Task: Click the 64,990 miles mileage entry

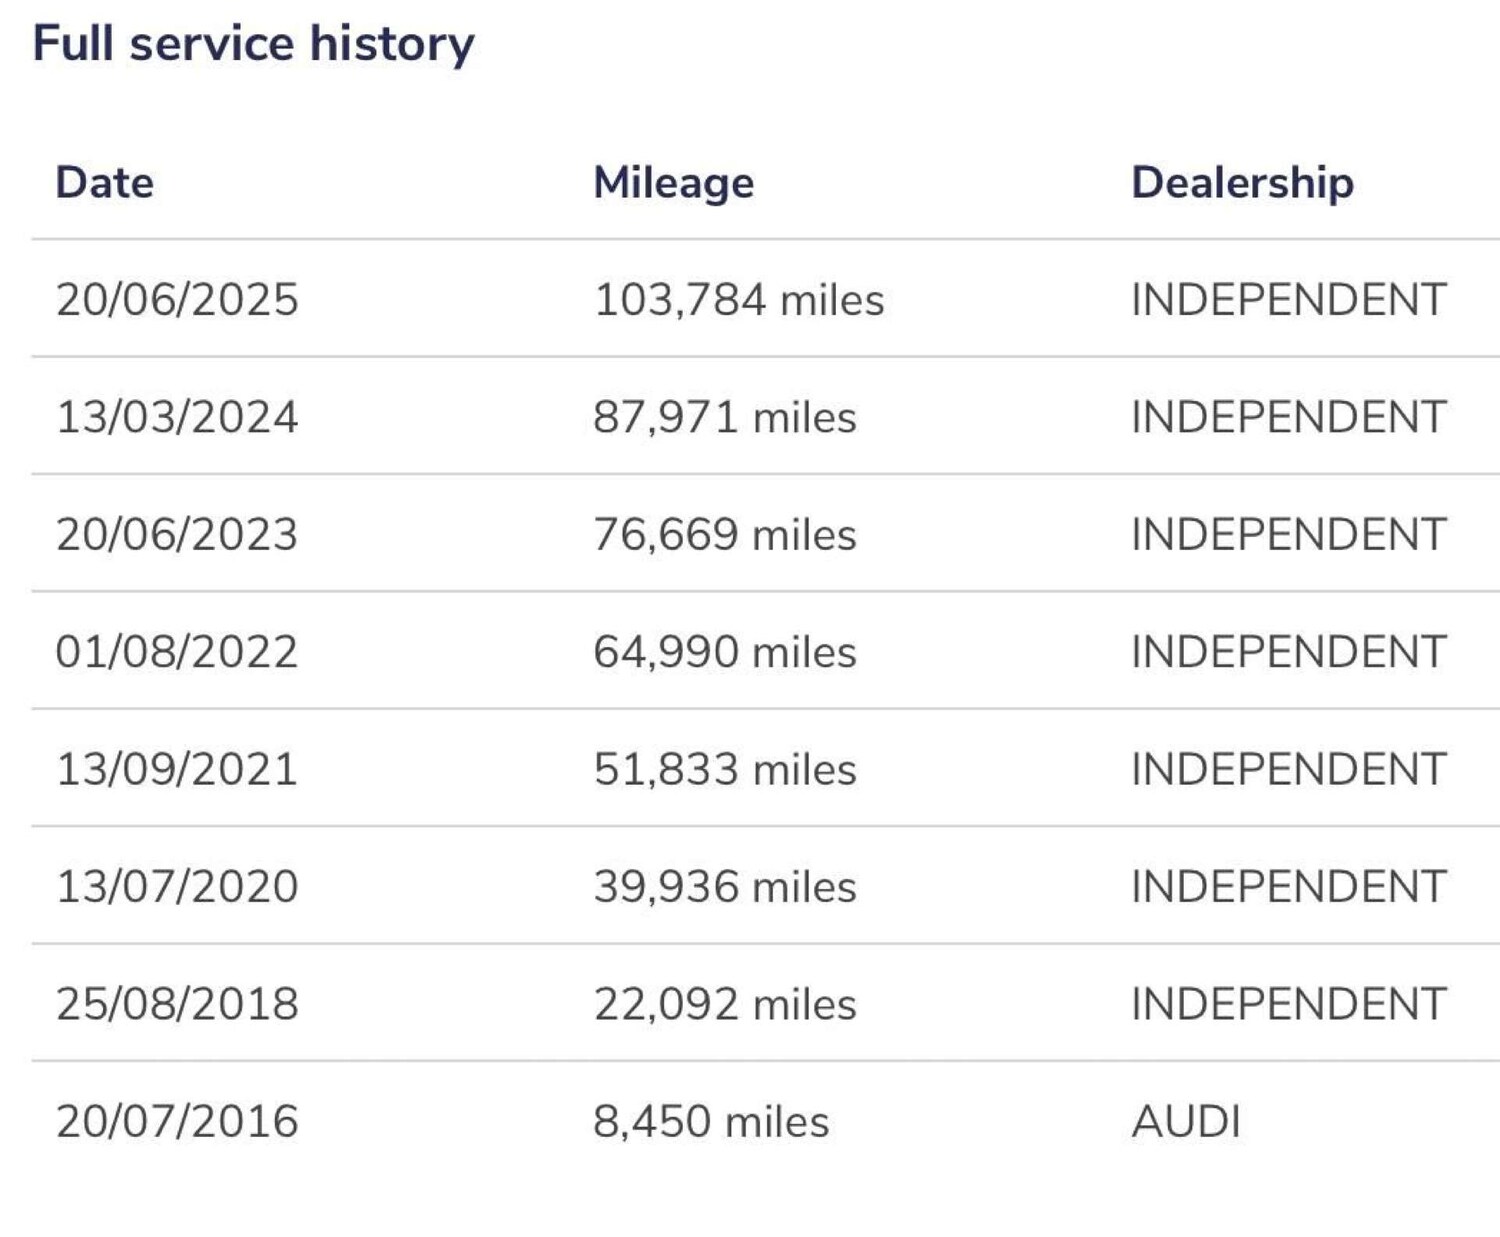Action: (725, 652)
